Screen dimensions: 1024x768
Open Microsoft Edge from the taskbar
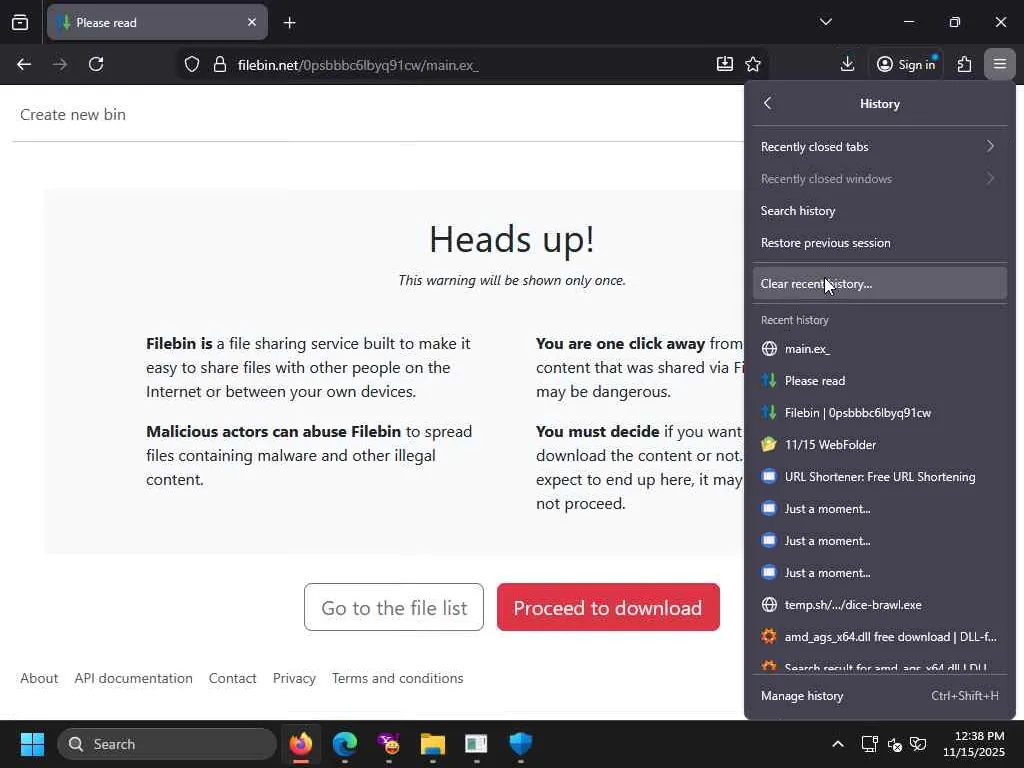[x=345, y=744]
